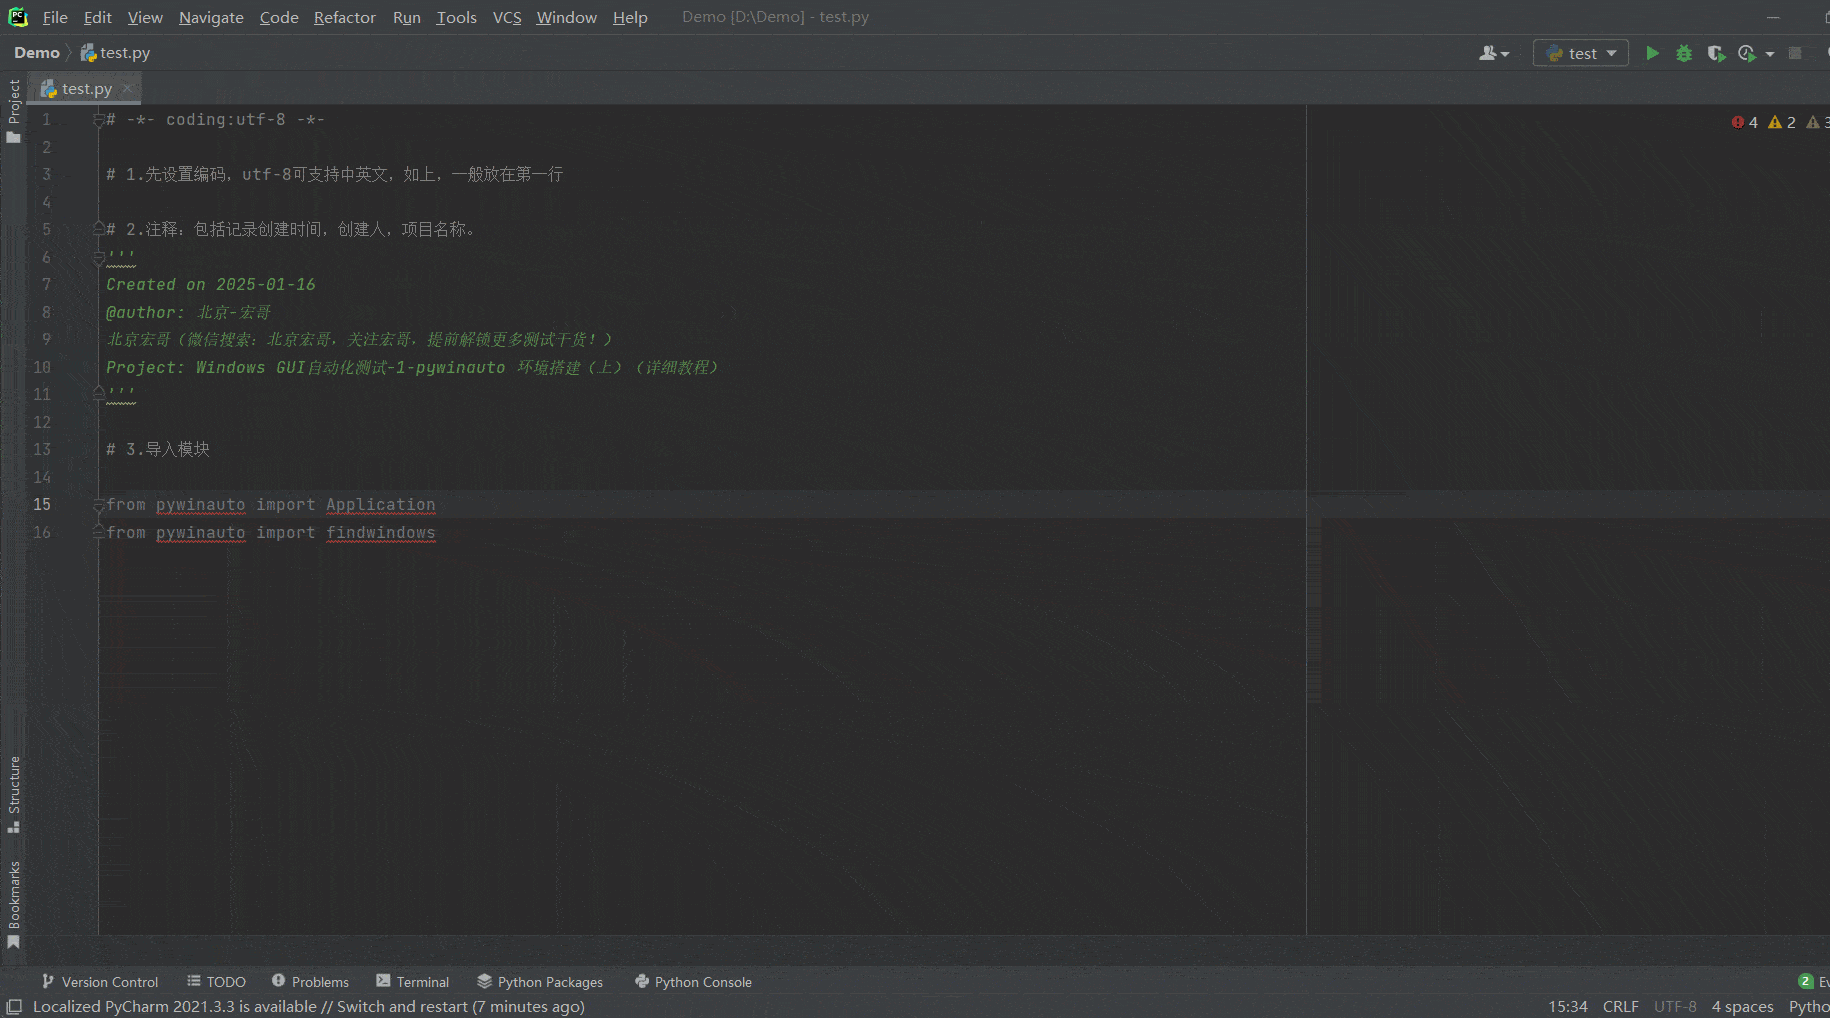Open the 'test' run configuration dropdown
This screenshot has height=1018, width=1830.
pyautogui.click(x=1581, y=53)
